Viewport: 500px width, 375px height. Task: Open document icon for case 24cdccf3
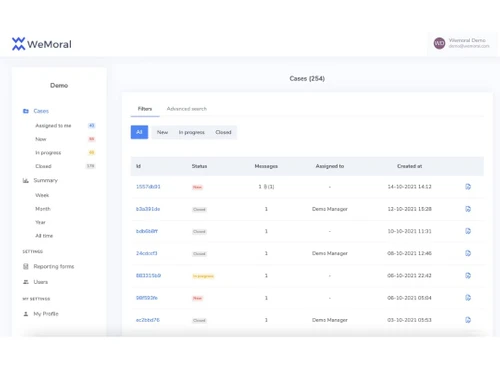click(x=468, y=253)
